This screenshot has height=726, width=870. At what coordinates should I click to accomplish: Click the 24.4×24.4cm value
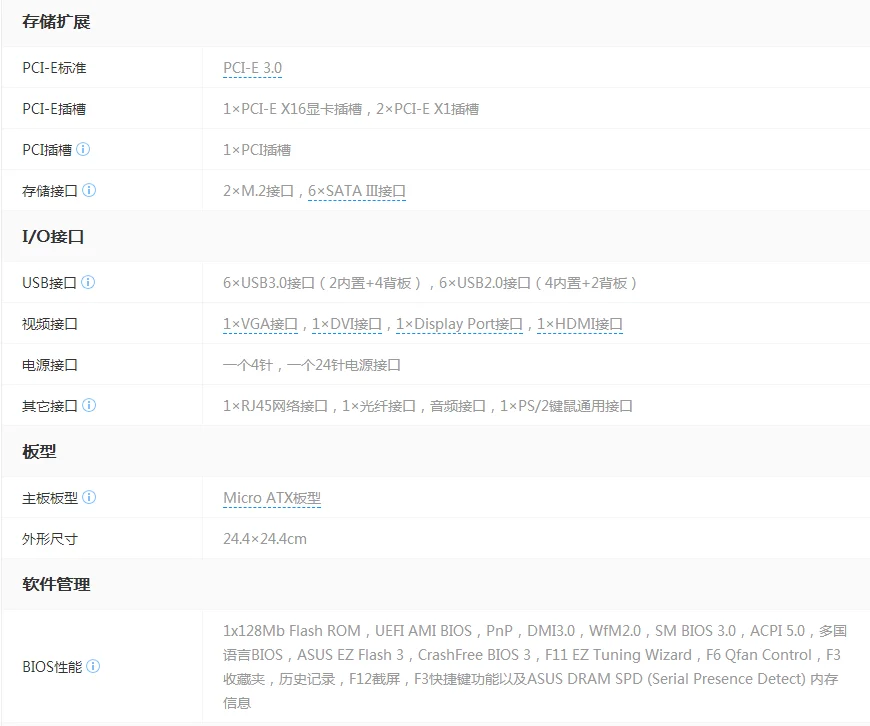tap(265, 539)
